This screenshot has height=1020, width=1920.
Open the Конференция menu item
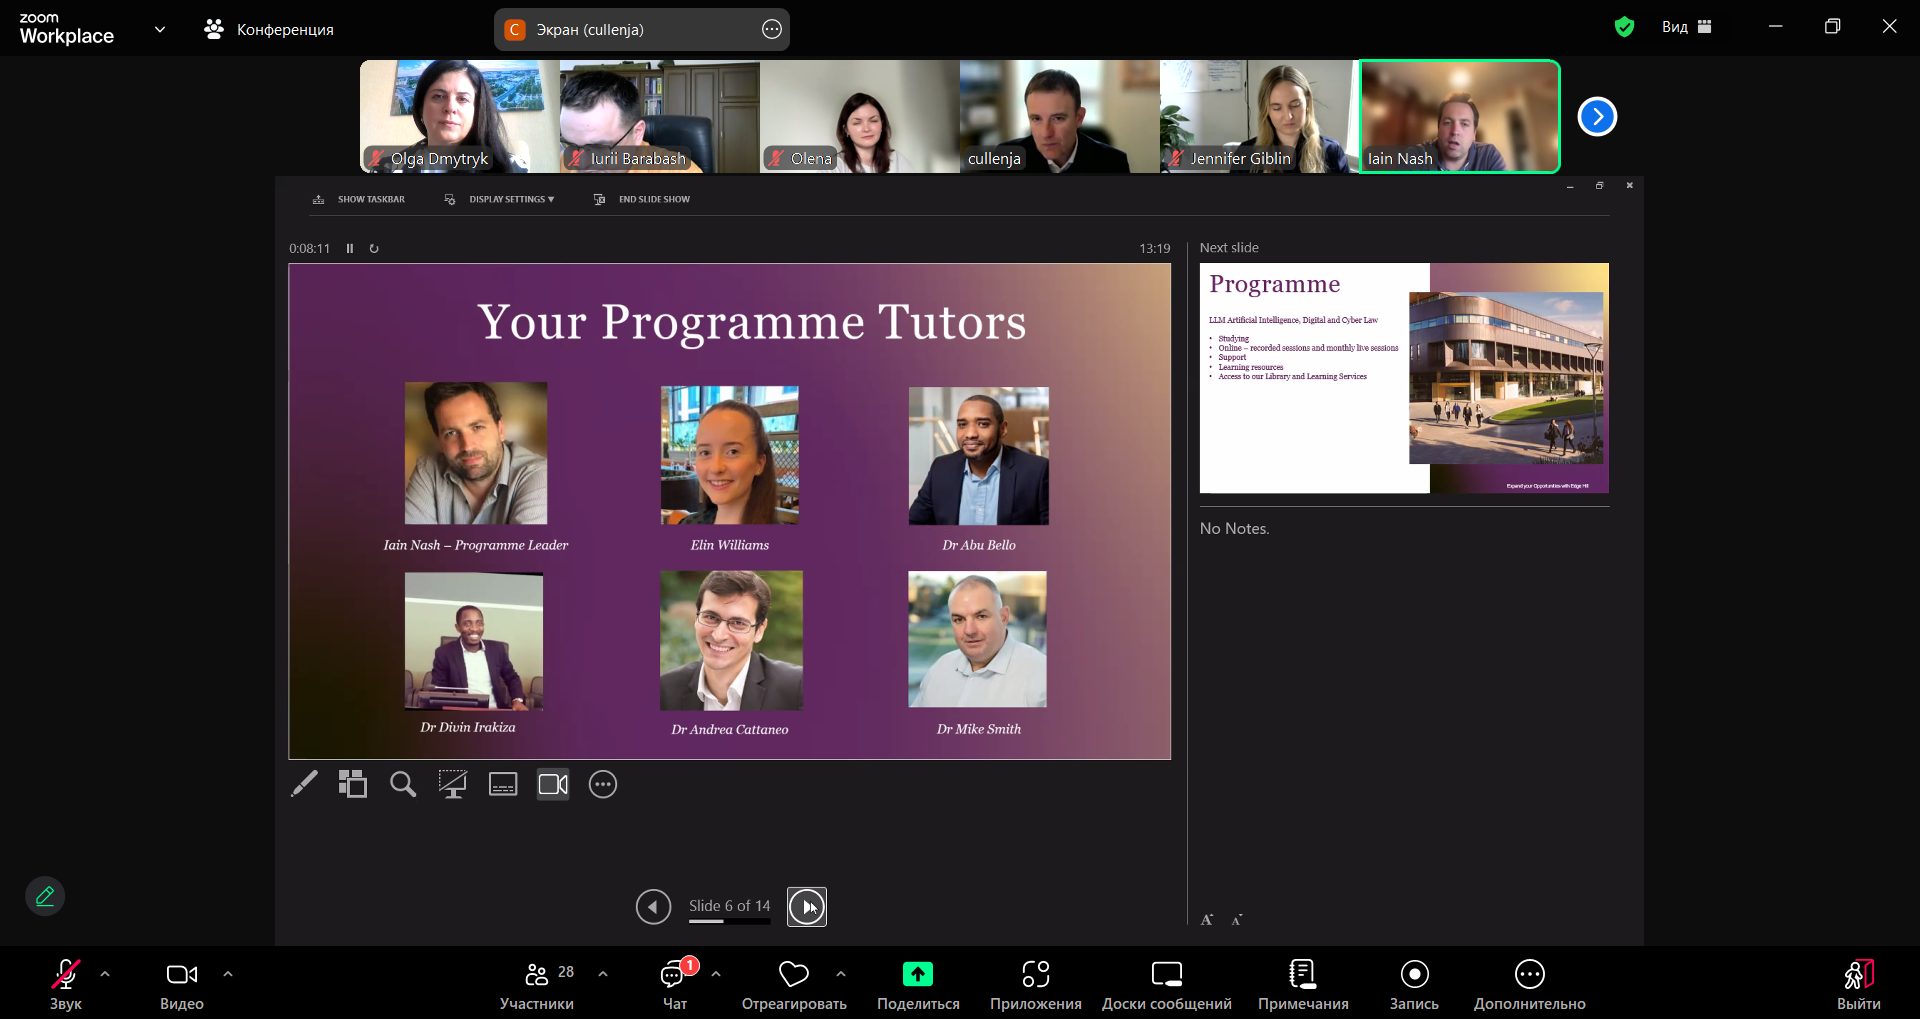click(x=269, y=30)
